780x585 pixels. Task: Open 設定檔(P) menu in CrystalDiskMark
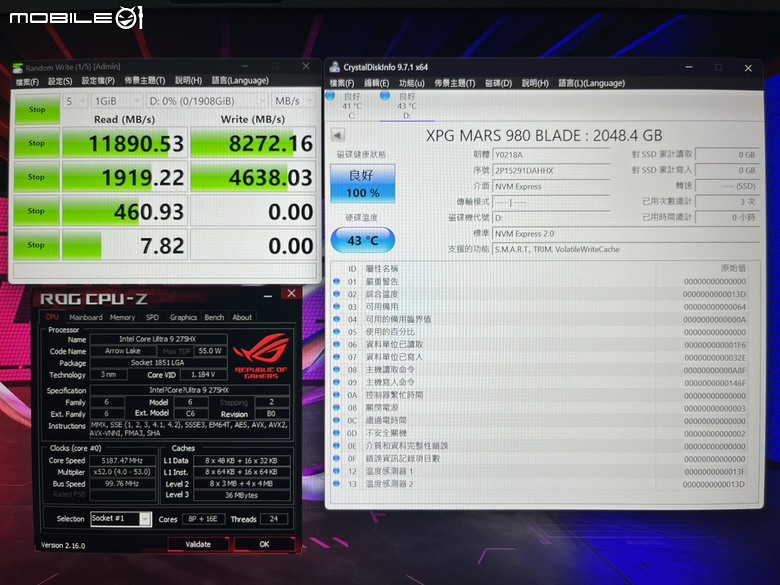tap(98, 81)
